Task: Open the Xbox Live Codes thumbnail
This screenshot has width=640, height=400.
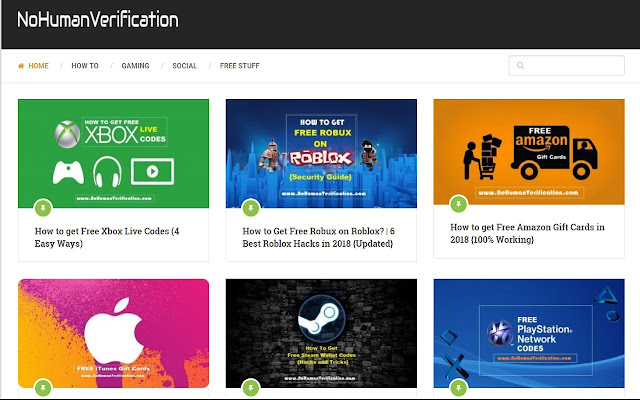Action: tap(113, 153)
